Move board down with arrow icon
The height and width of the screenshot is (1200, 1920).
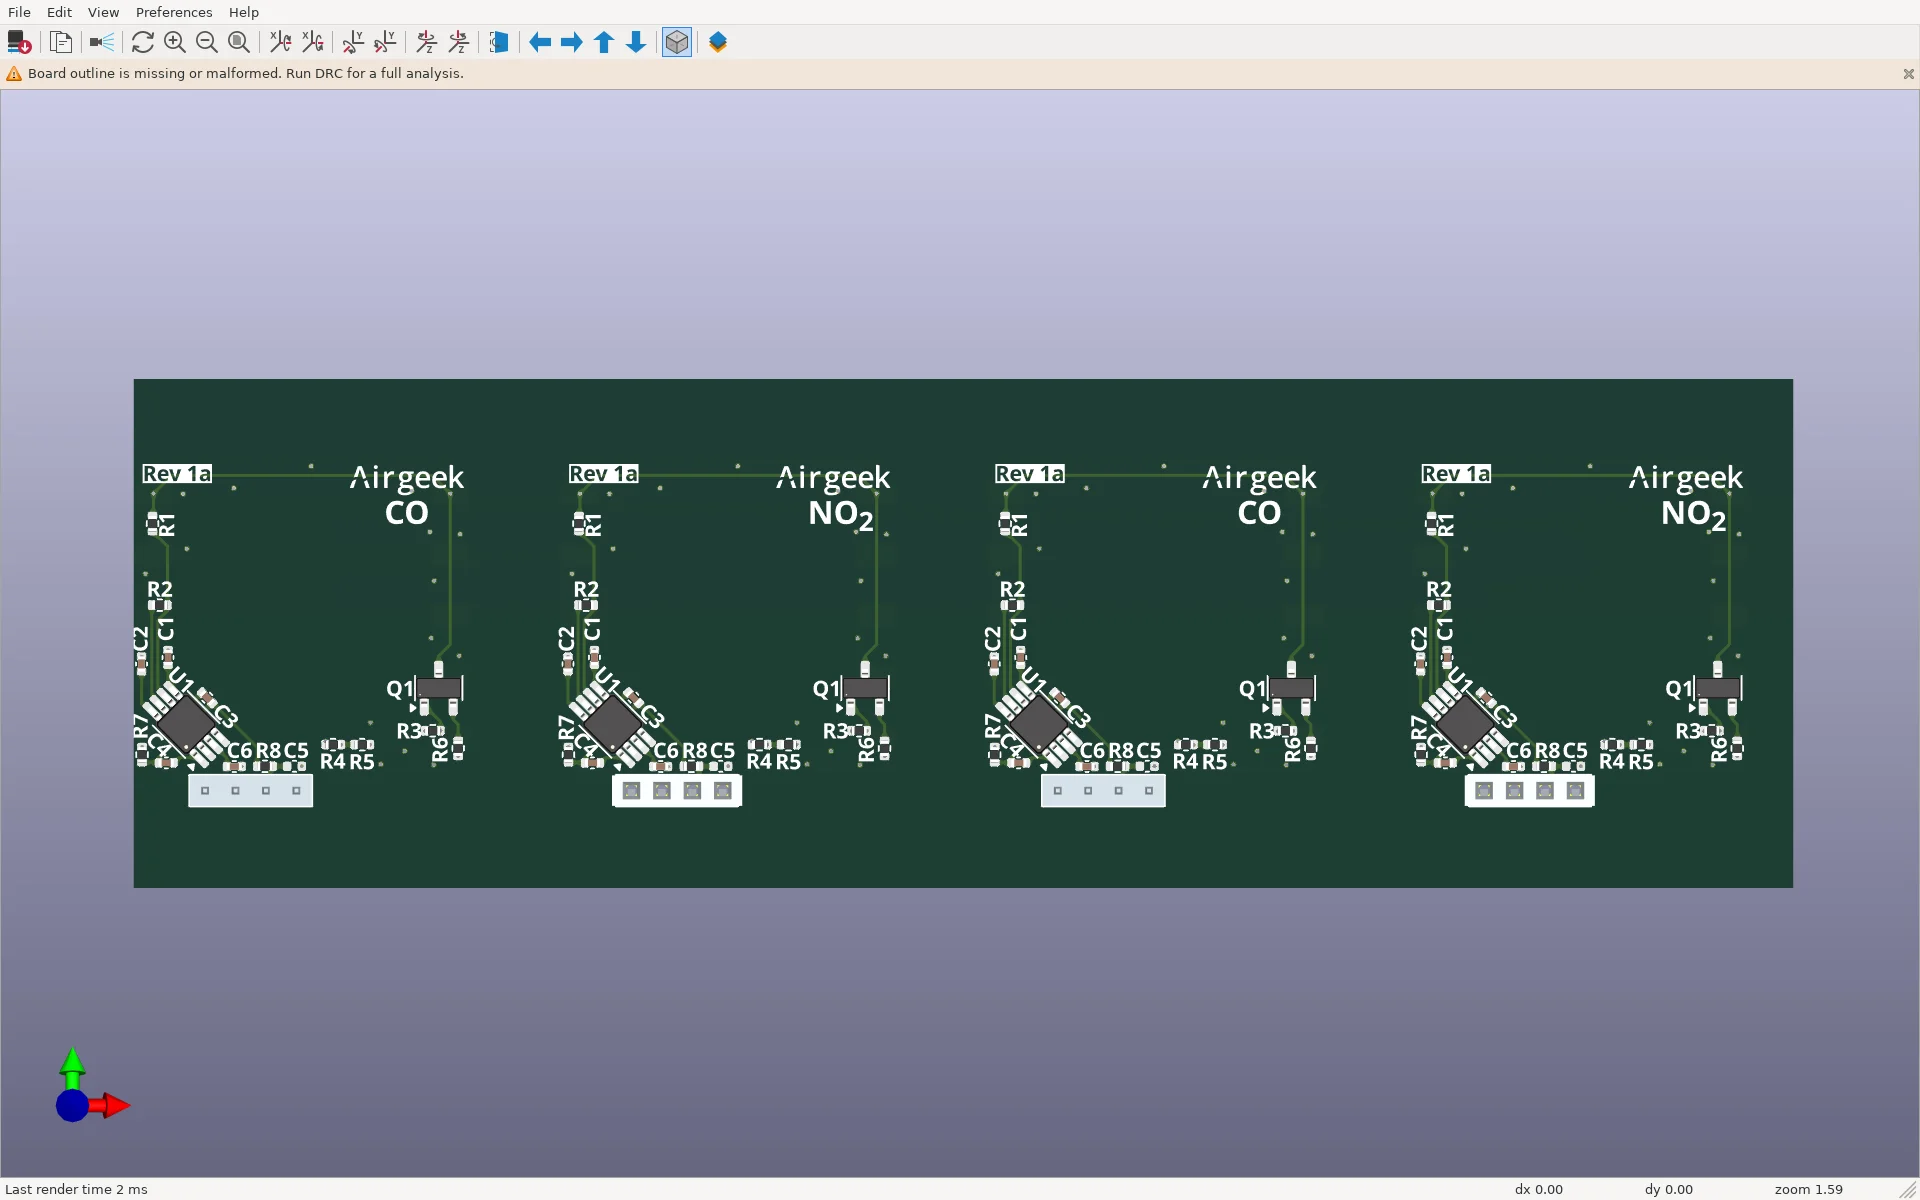tap(636, 42)
